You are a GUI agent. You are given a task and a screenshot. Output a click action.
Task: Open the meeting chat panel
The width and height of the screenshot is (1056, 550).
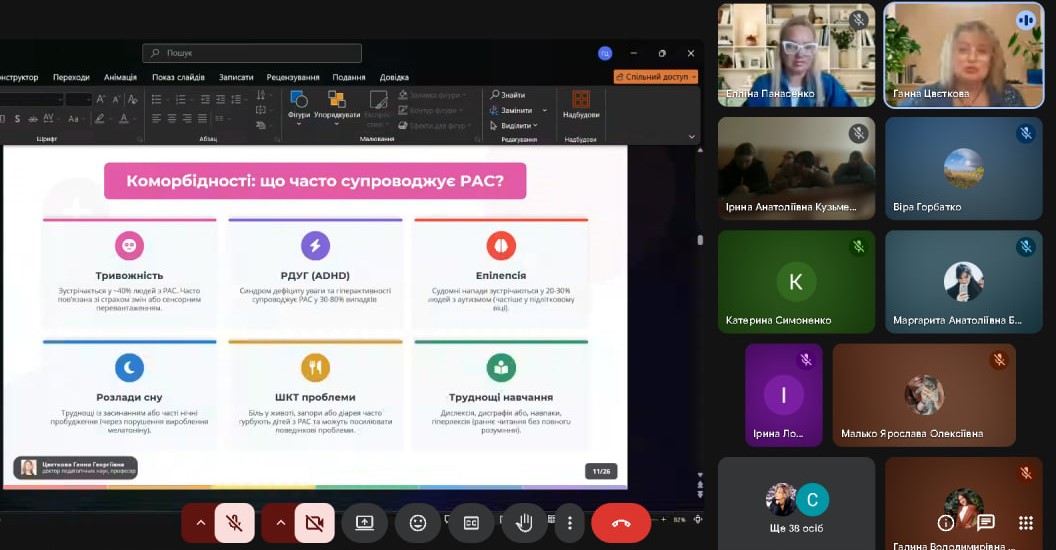985,522
